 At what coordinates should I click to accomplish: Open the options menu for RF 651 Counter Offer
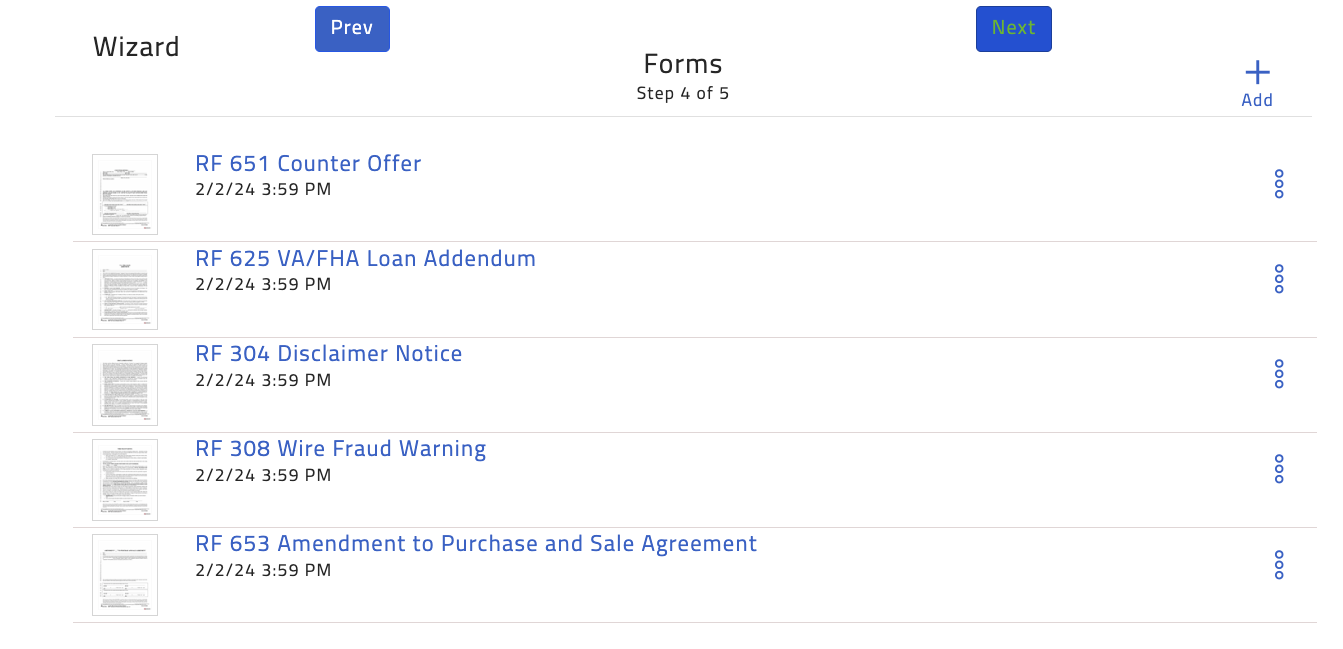click(x=1279, y=183)
